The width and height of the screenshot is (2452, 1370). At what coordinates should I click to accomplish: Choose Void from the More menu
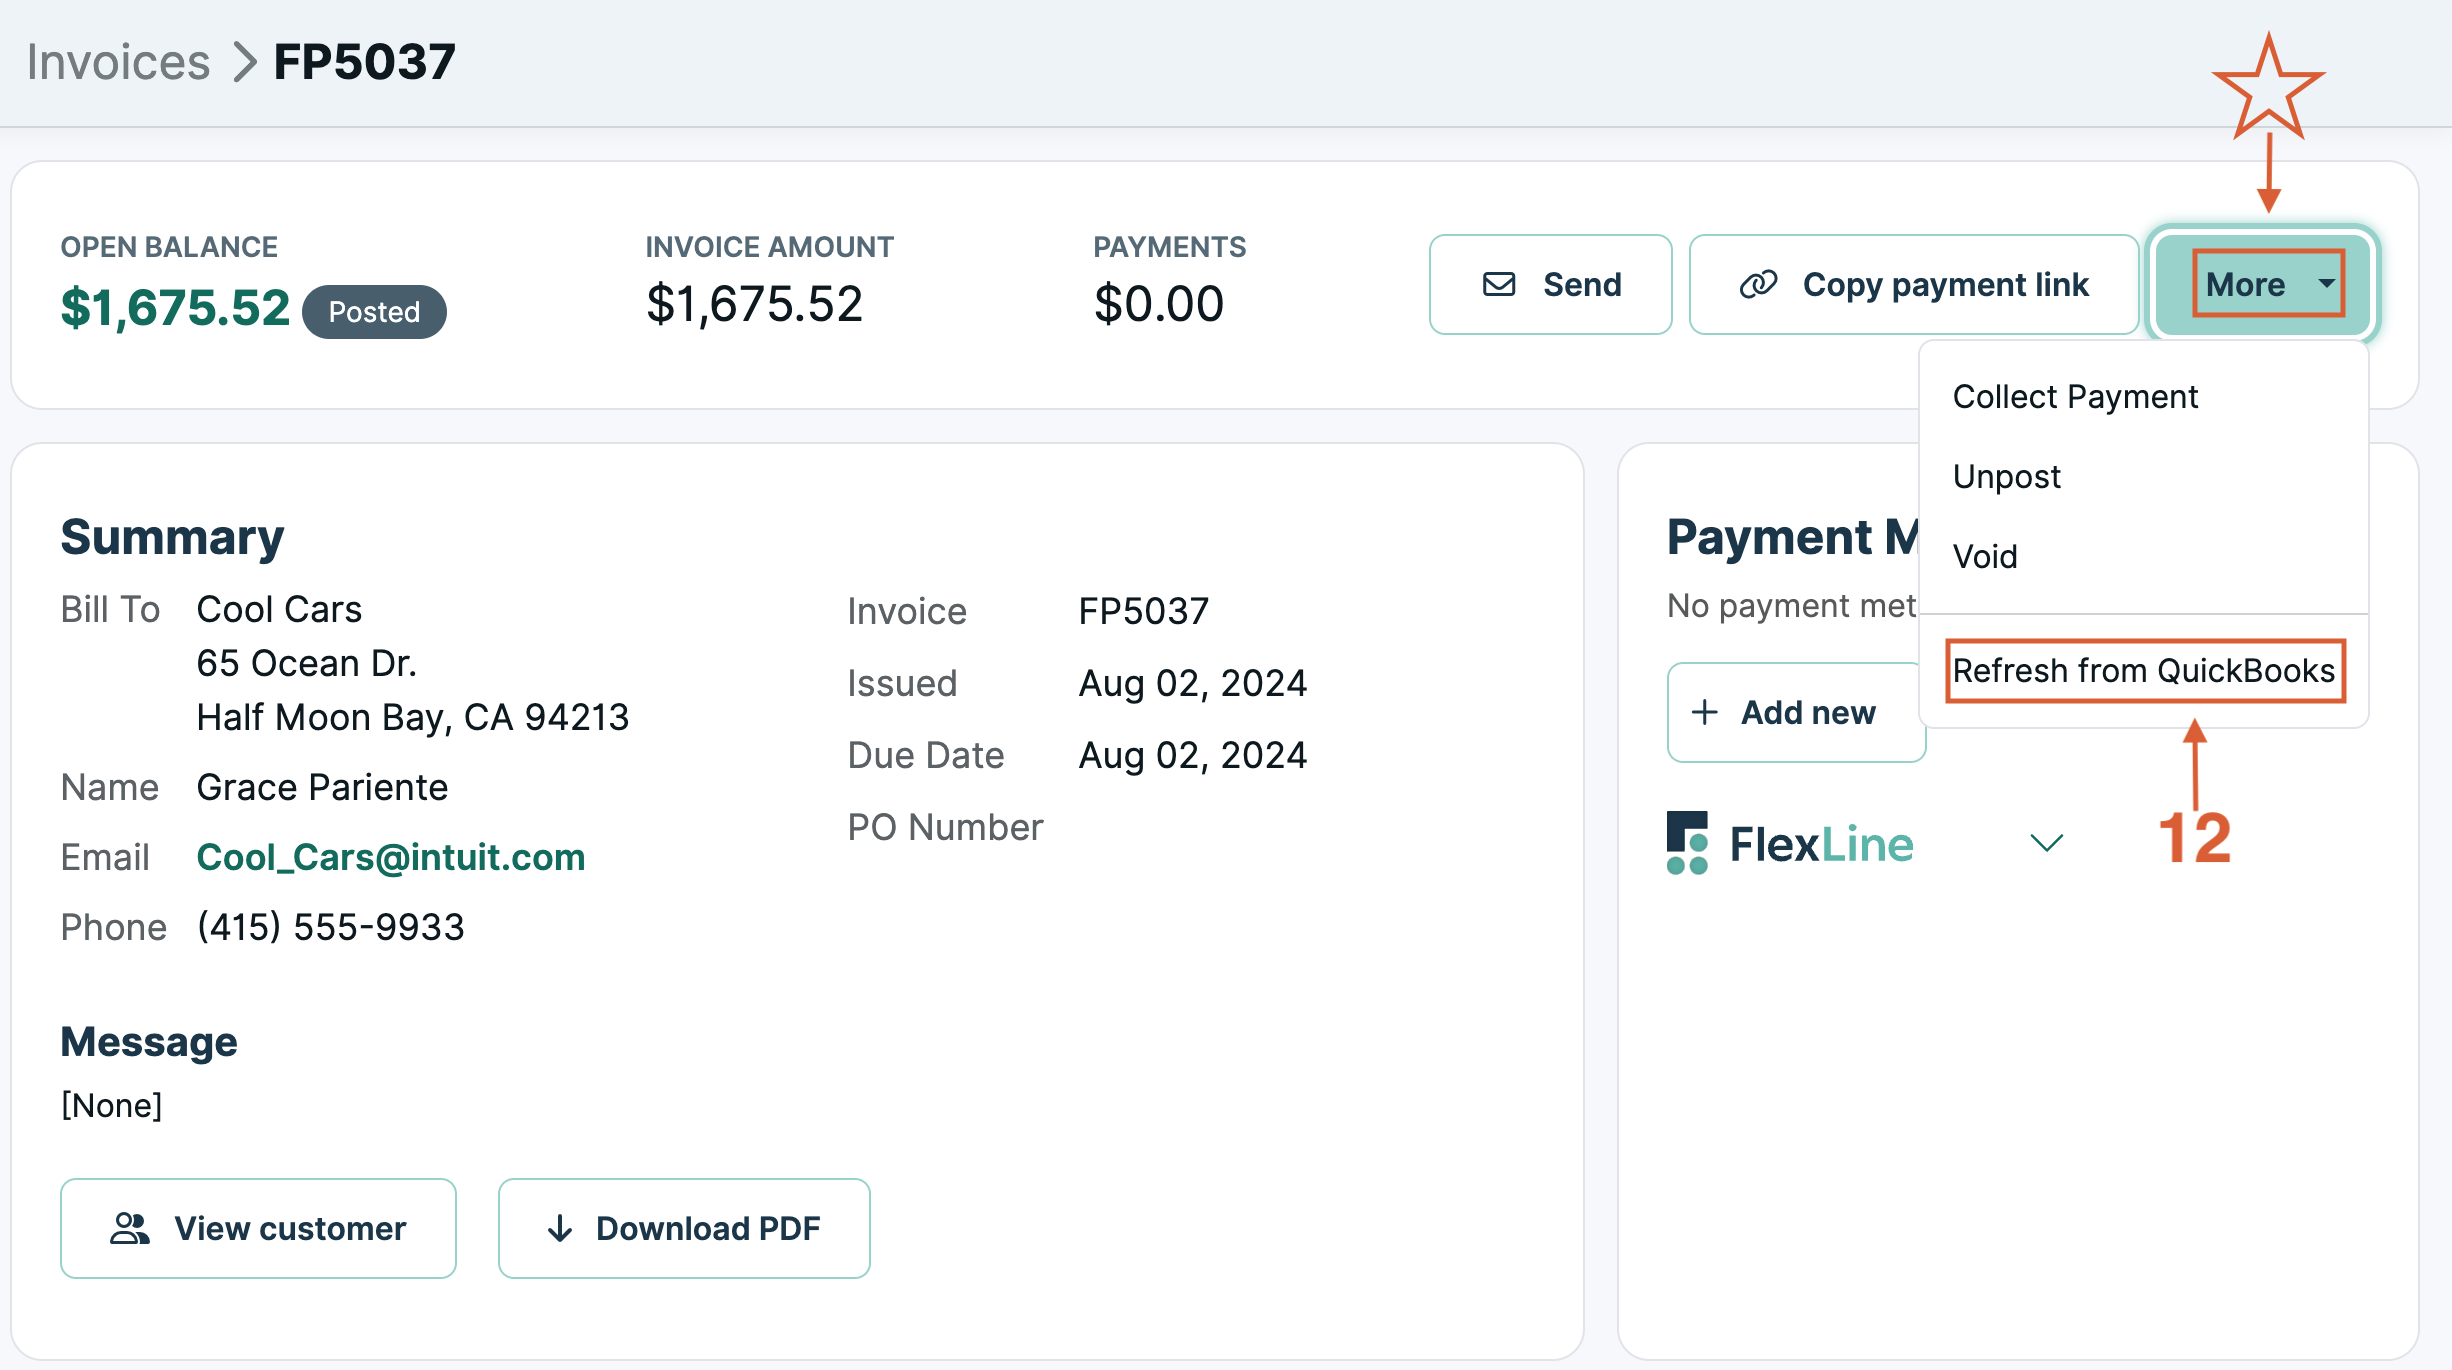[1985, 556]
